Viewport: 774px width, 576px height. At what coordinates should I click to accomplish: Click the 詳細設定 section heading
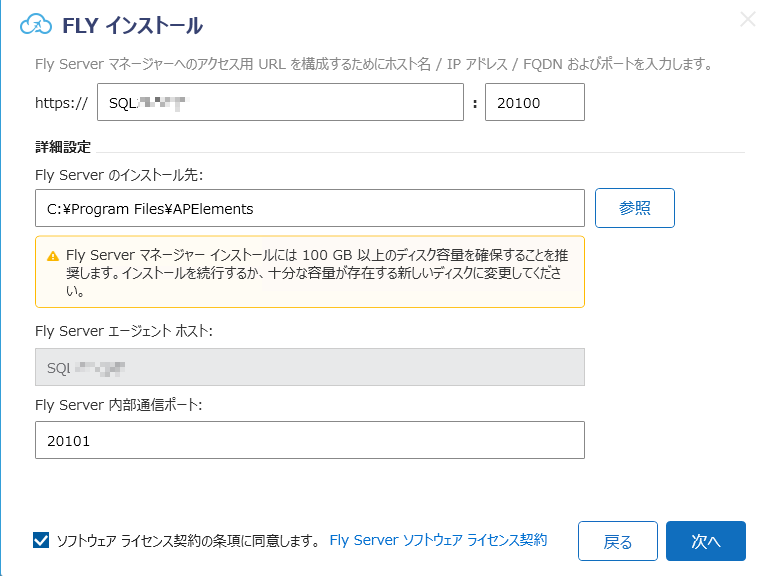[x=63, y=147]
